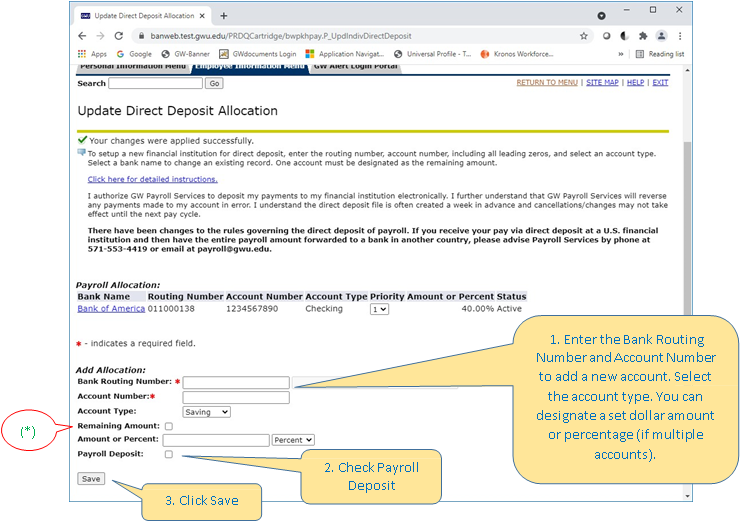Open the Reading list

click(660, 54)
